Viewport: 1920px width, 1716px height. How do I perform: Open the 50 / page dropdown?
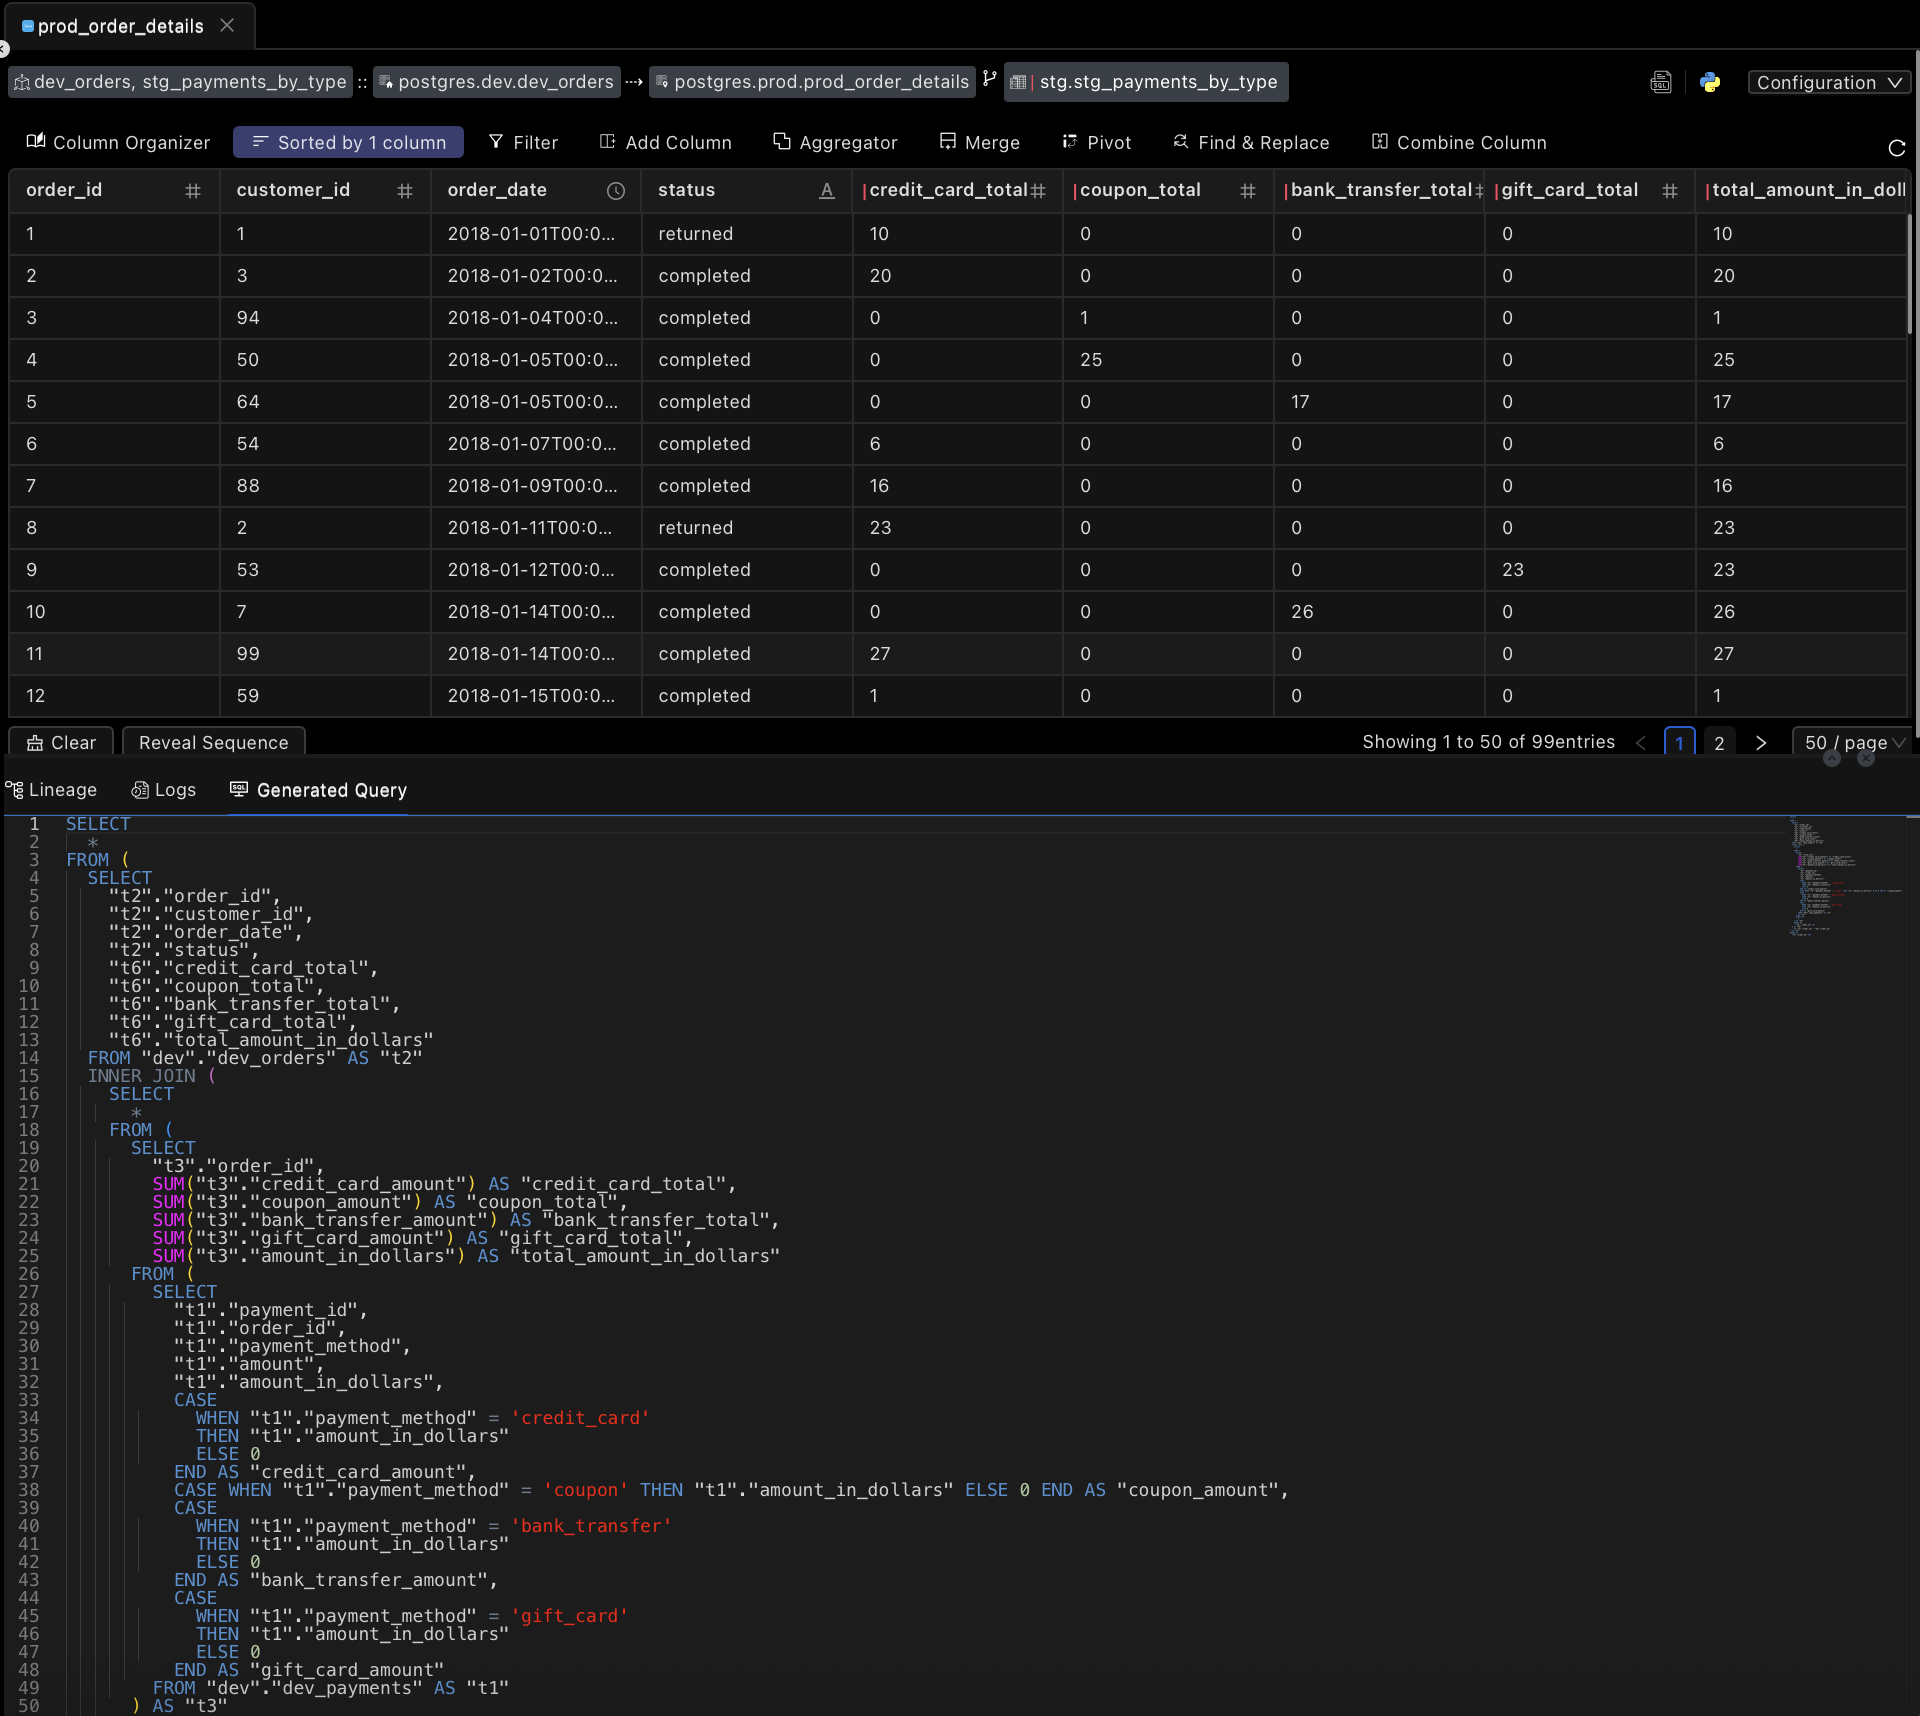point(1854,743)
